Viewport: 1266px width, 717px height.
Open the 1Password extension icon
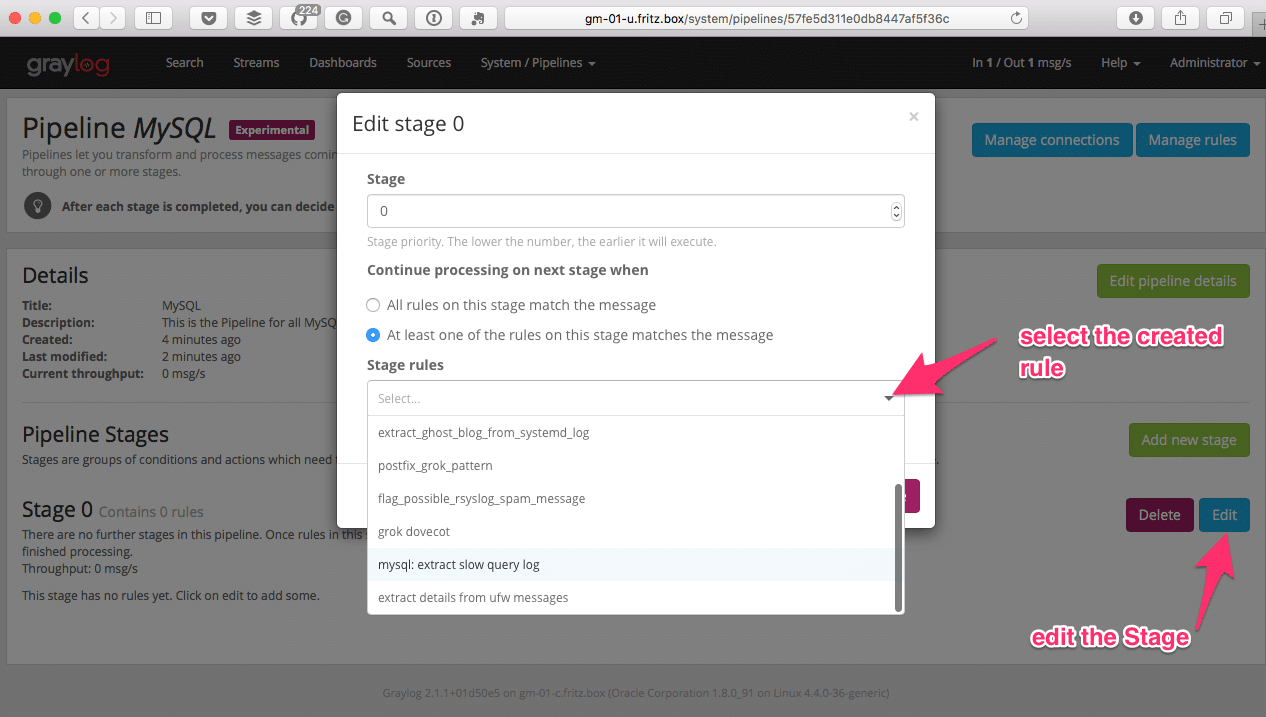point(433,18)
